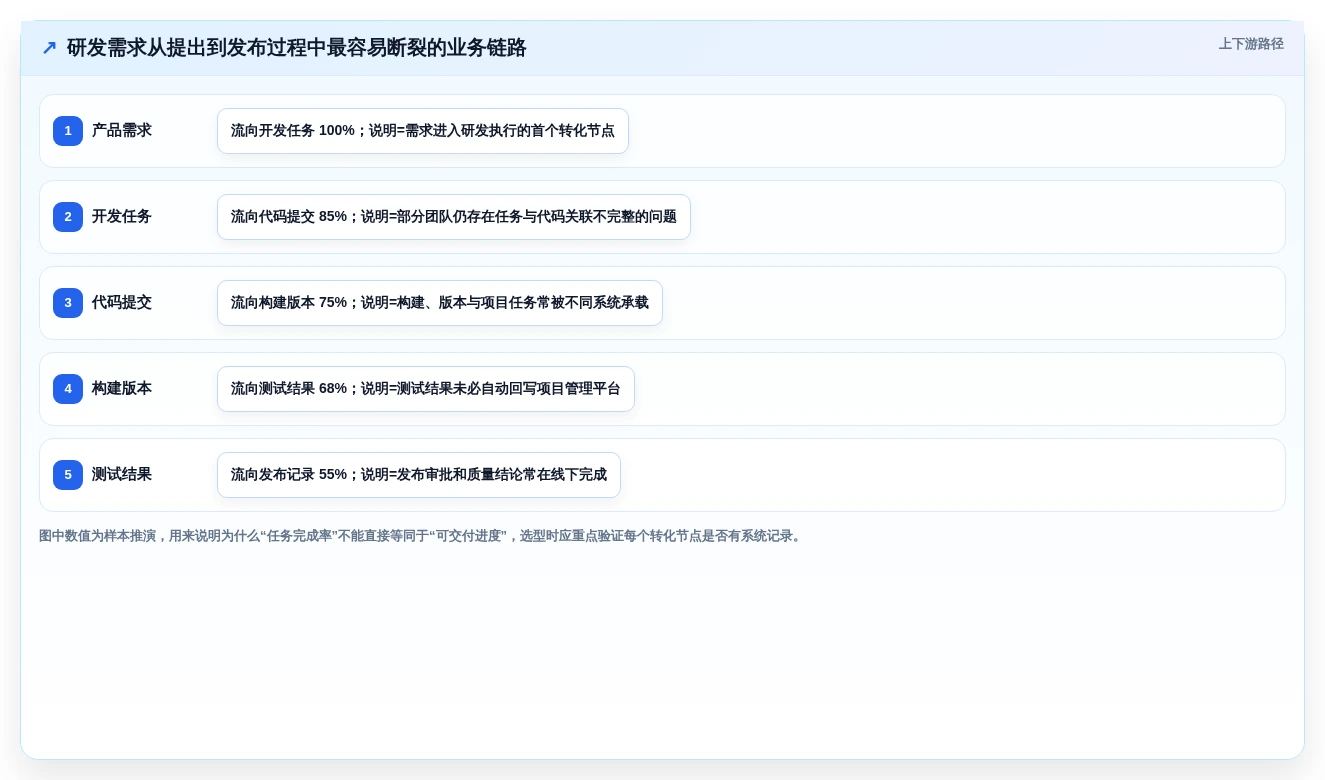Screen dimensions: 1325x780
Task: Click the 开发任务 step label
Action: point(122,217)
